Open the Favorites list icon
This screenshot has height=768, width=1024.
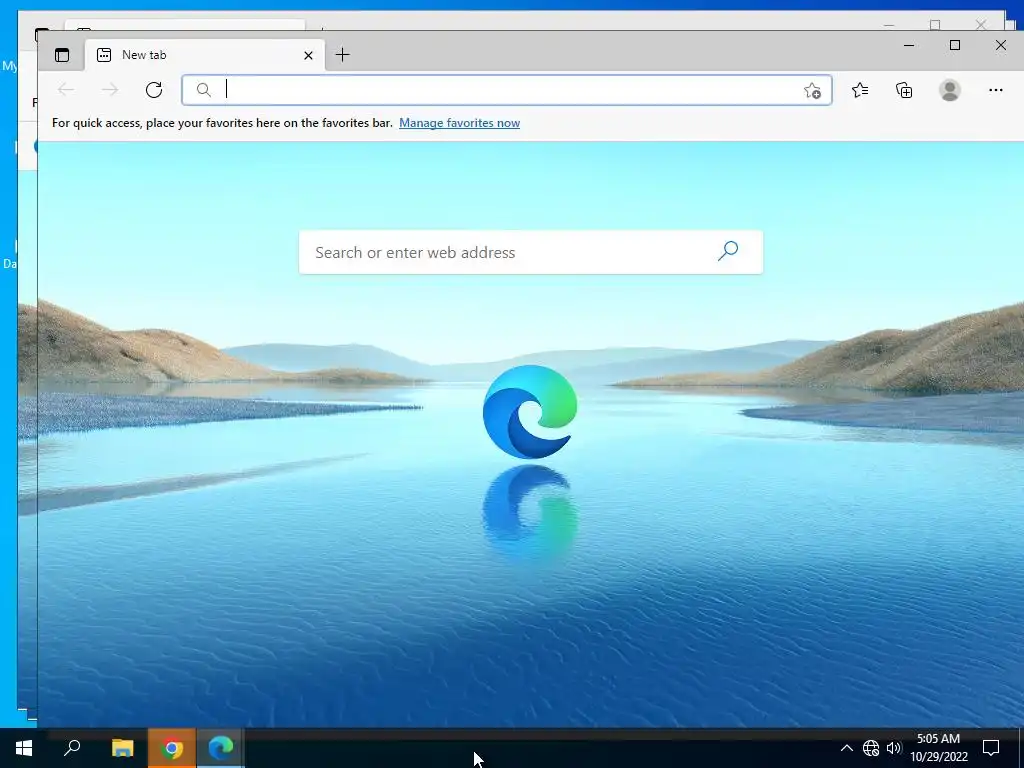click(860, 90)
